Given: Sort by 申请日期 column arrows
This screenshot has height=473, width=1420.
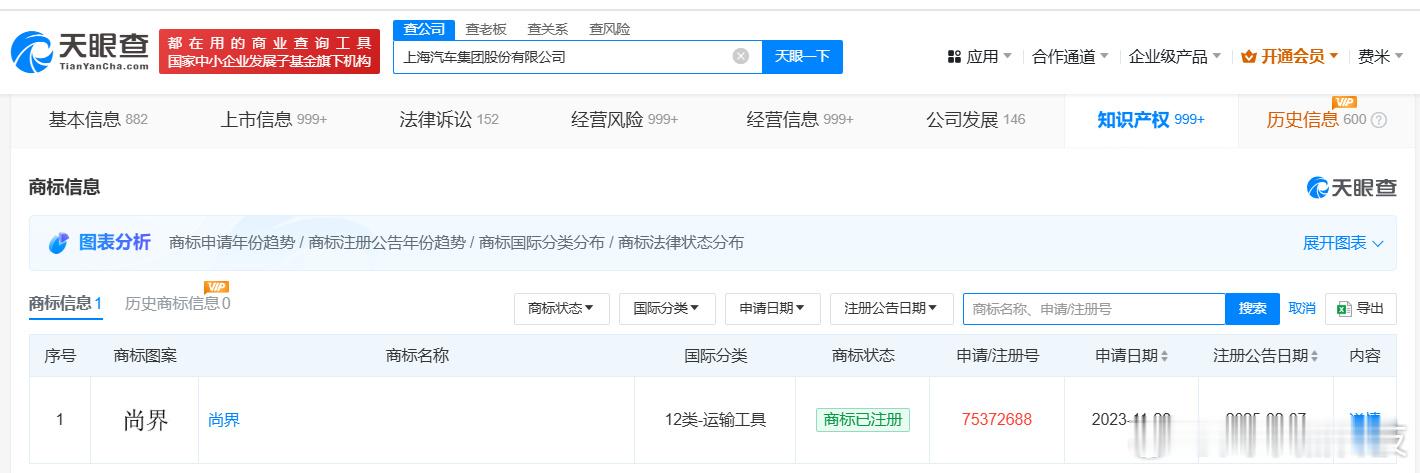Looking at the screenshot, I should (x=1164, y=356).
